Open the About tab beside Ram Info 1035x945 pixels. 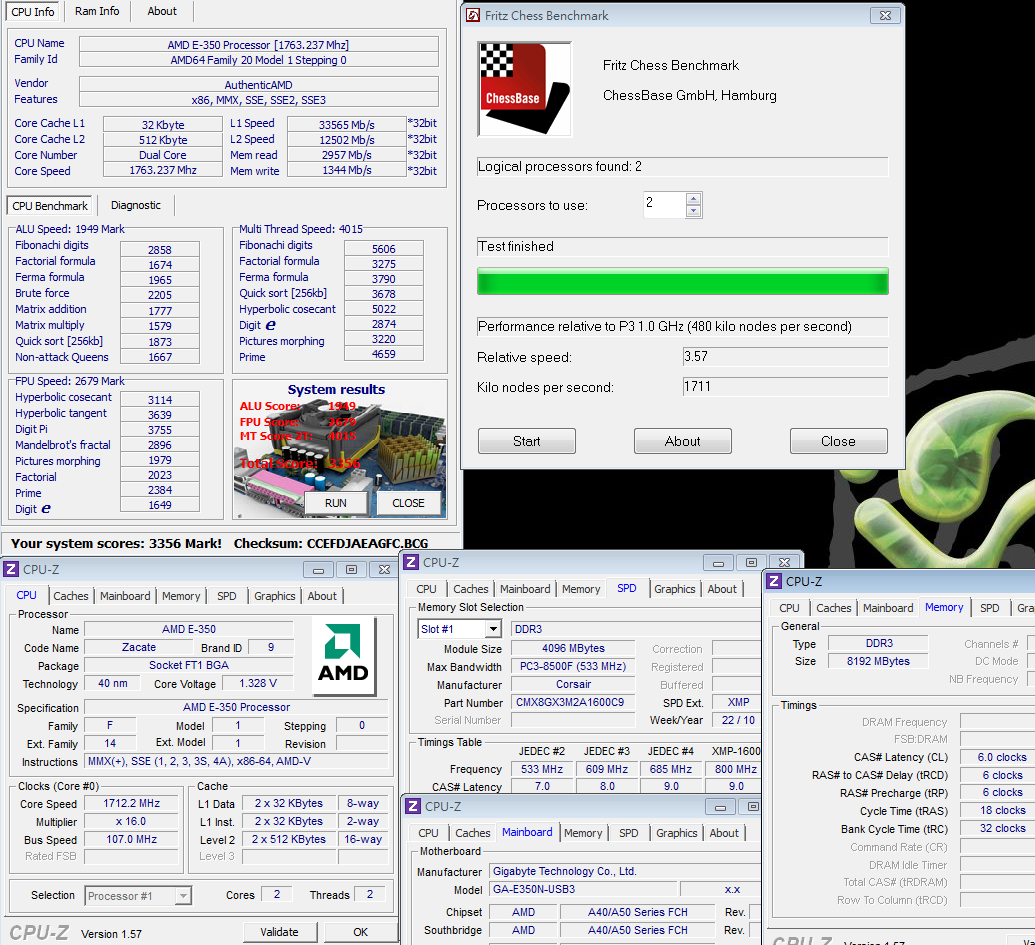click(162, 11)
